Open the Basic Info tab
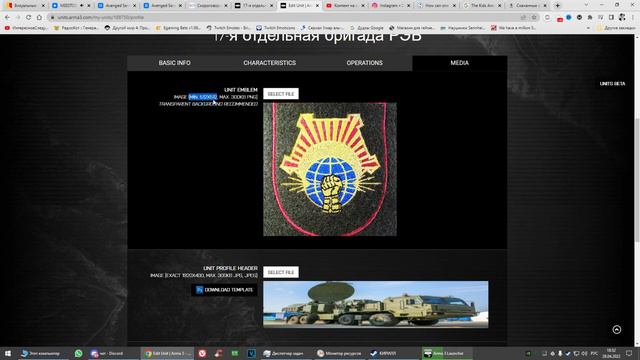The height and width of the screenshot is (360, 640). pyautogui.click(x=175, y=63)
